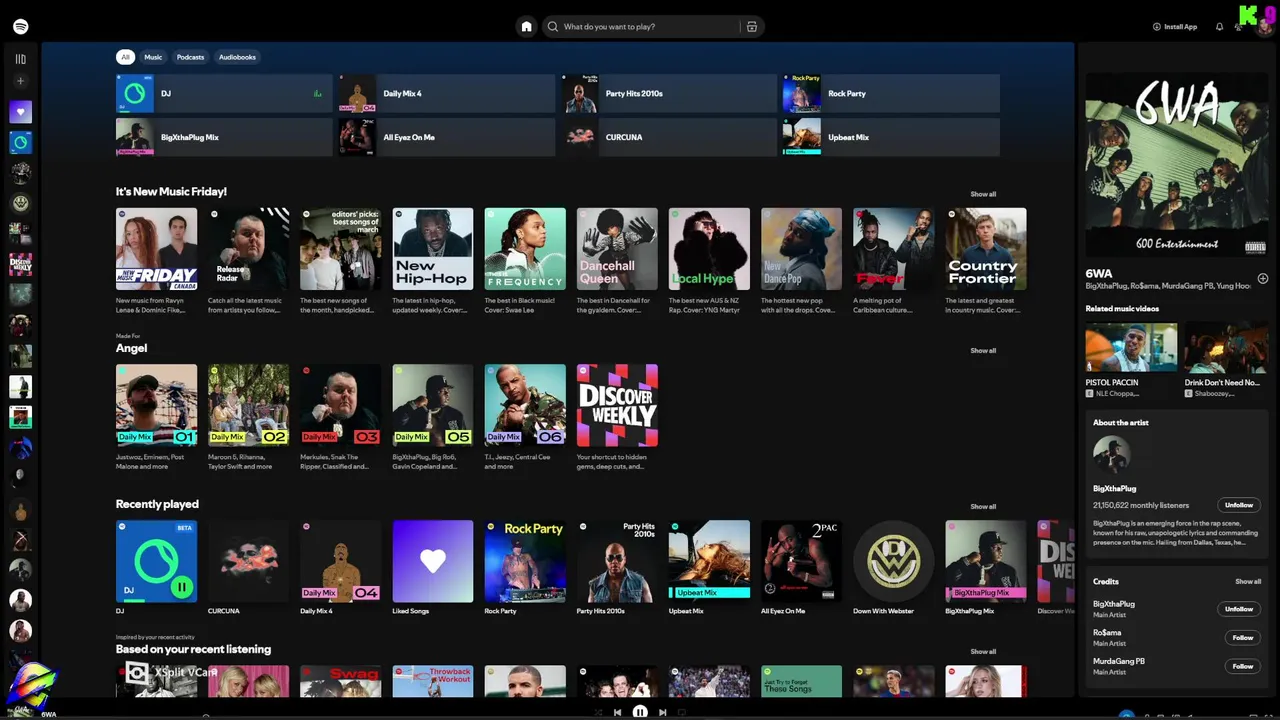Show all Based on your recent listening
The height and width of the screenshot is (720, 1280).
(x=983, y=651)
